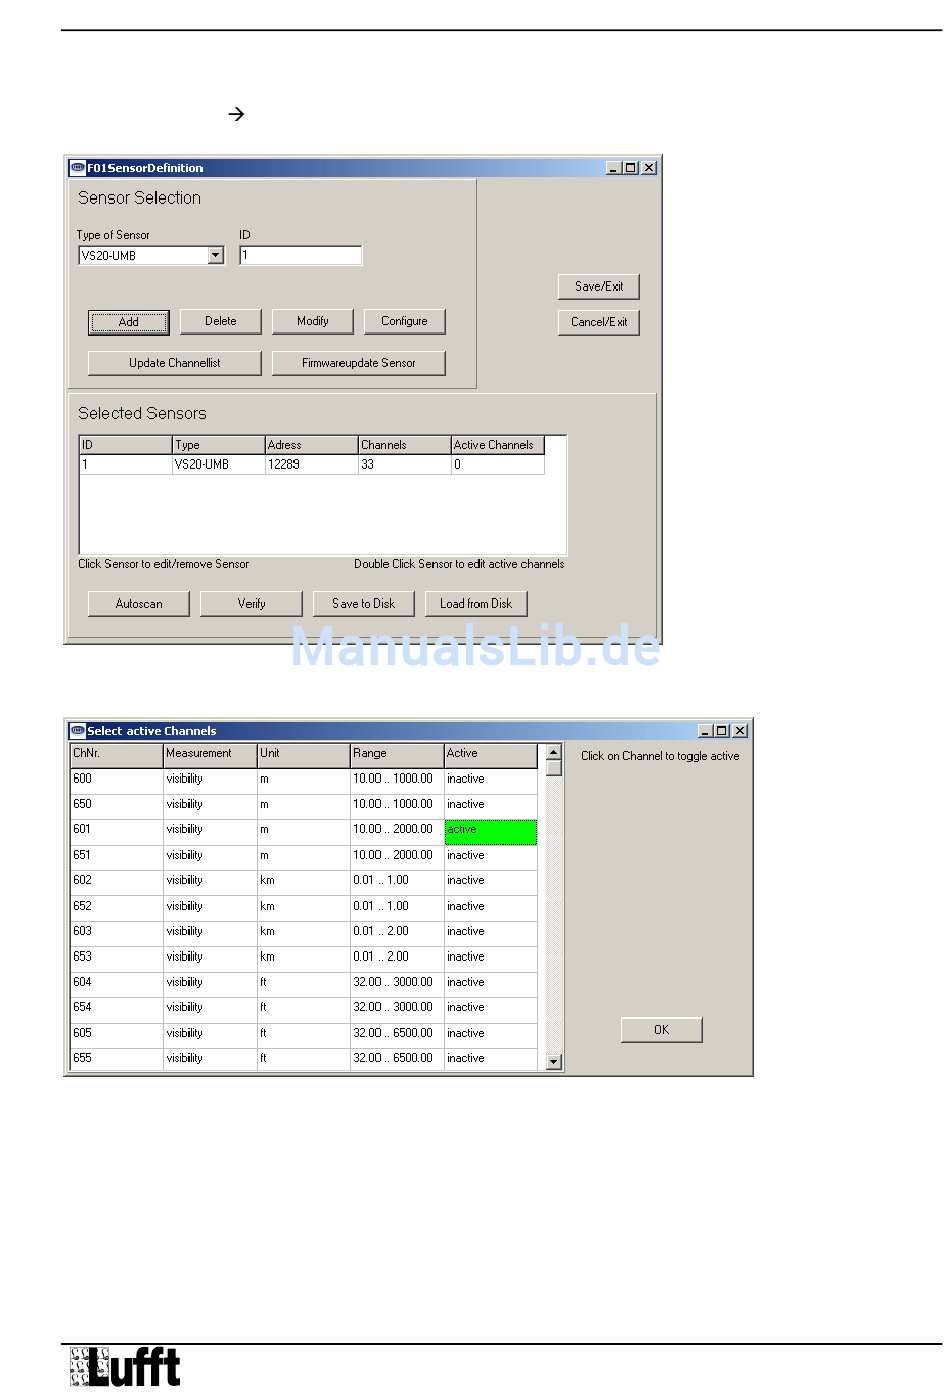Click visibility measurement of channel 604
This screenshot has height=1398, width=950.
tap(210, 983)
